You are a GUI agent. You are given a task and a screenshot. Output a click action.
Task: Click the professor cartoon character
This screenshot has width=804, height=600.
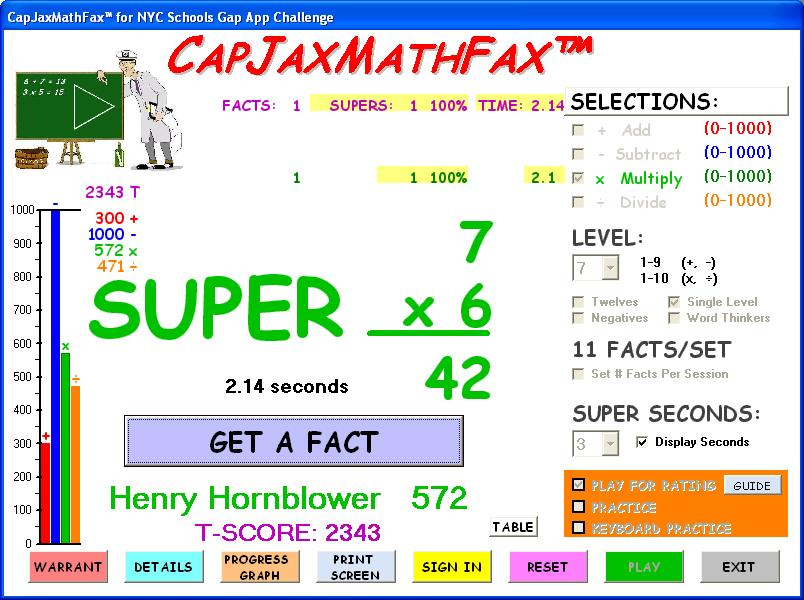149,109
